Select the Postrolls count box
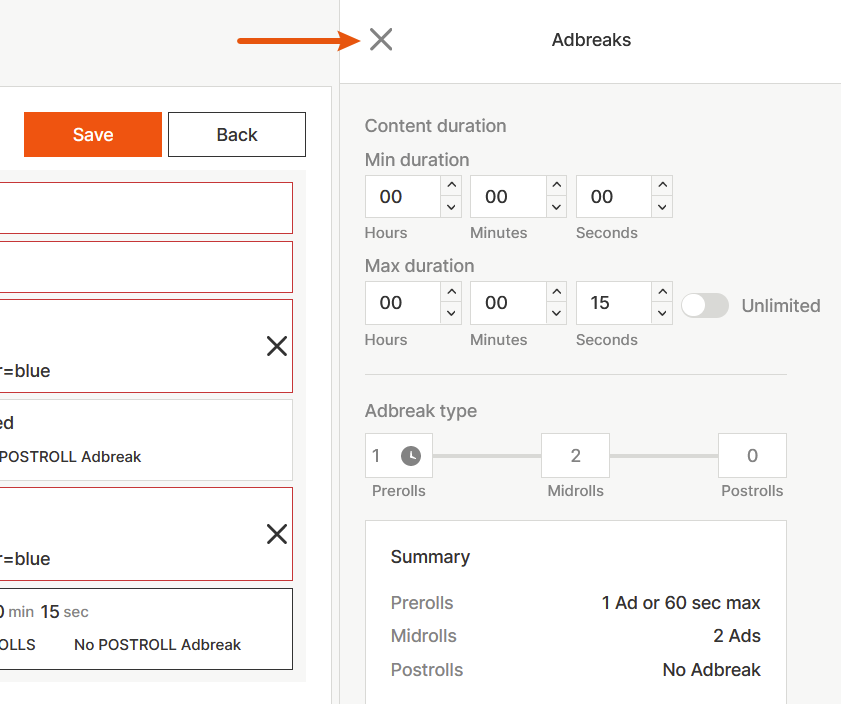841x704 pixels. [x=752, y=456]
